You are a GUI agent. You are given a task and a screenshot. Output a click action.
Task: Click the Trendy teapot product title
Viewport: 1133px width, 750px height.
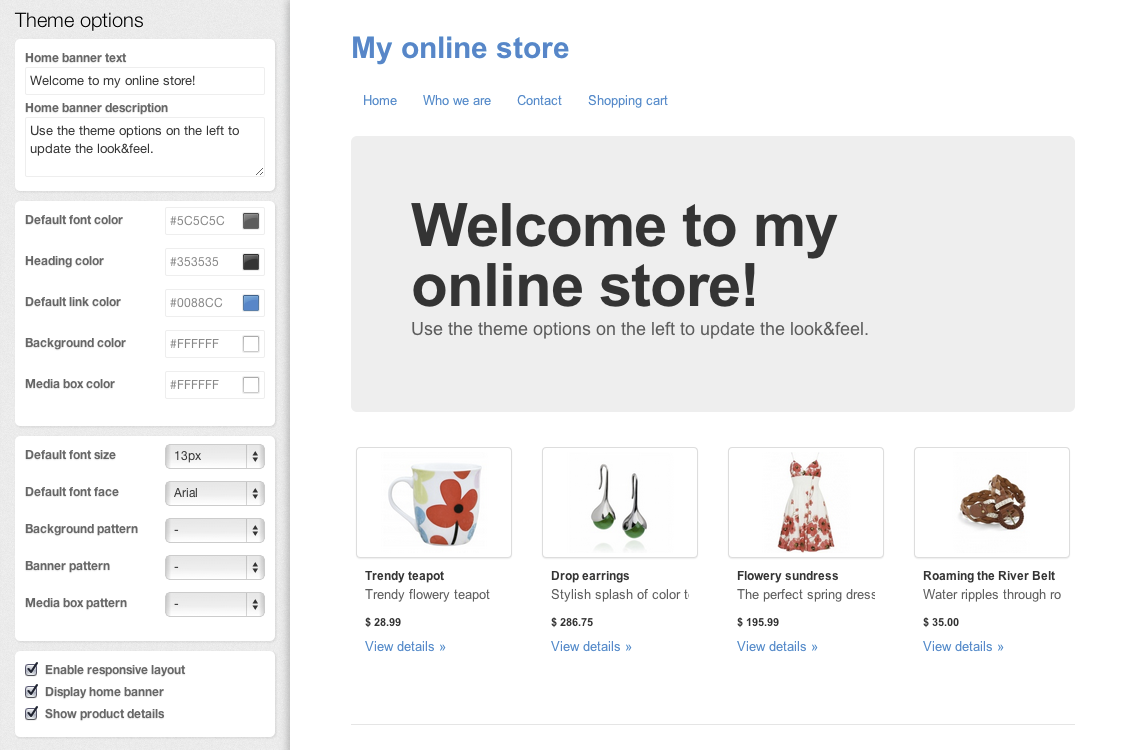pyautogui.click(x=405, y=576)
